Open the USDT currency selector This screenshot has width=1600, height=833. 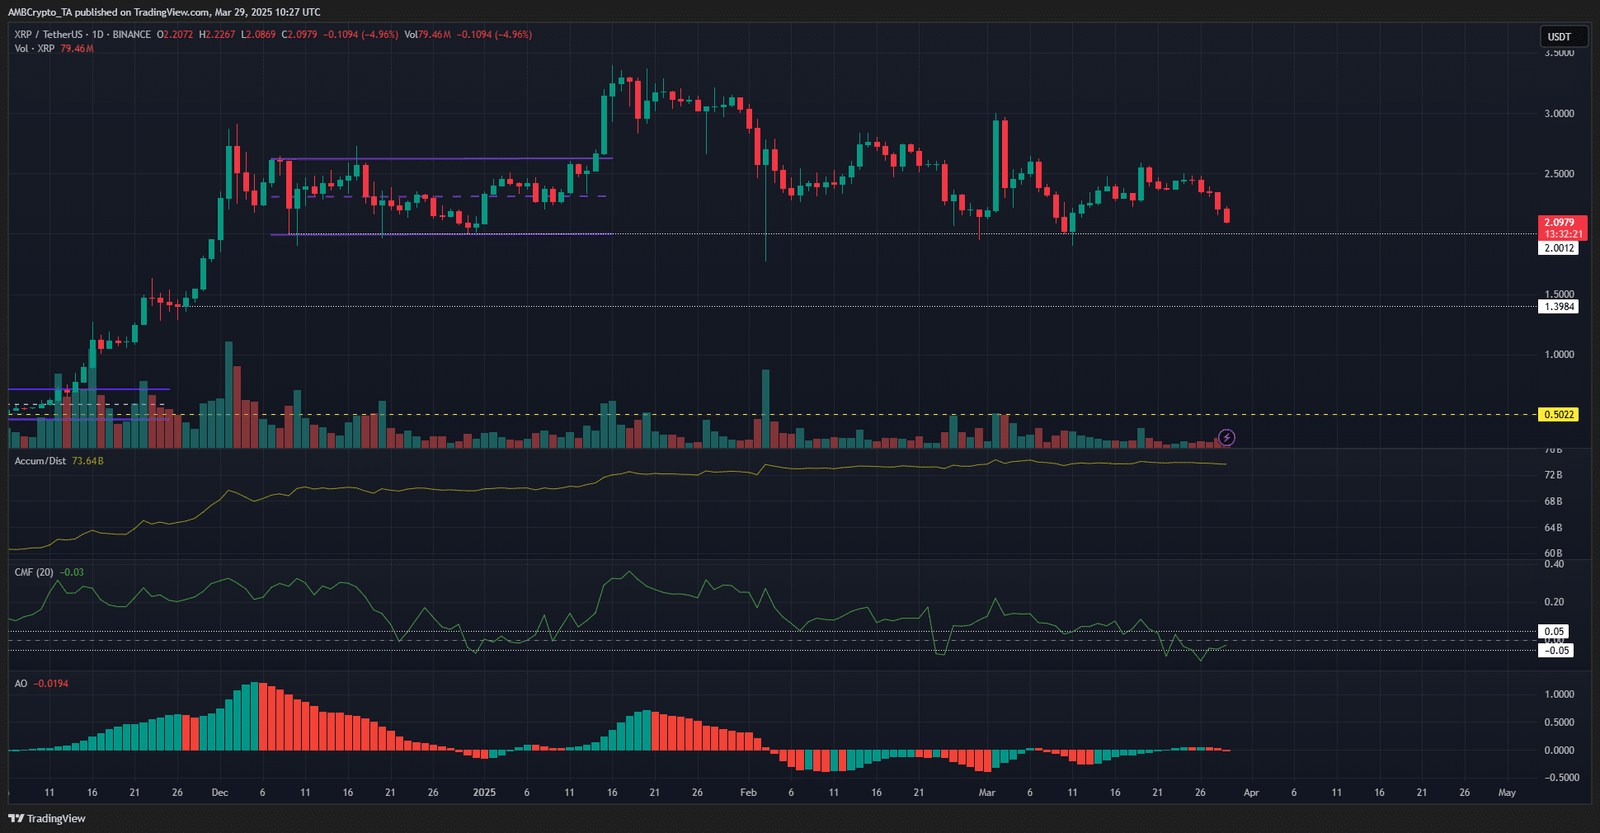1559,36
